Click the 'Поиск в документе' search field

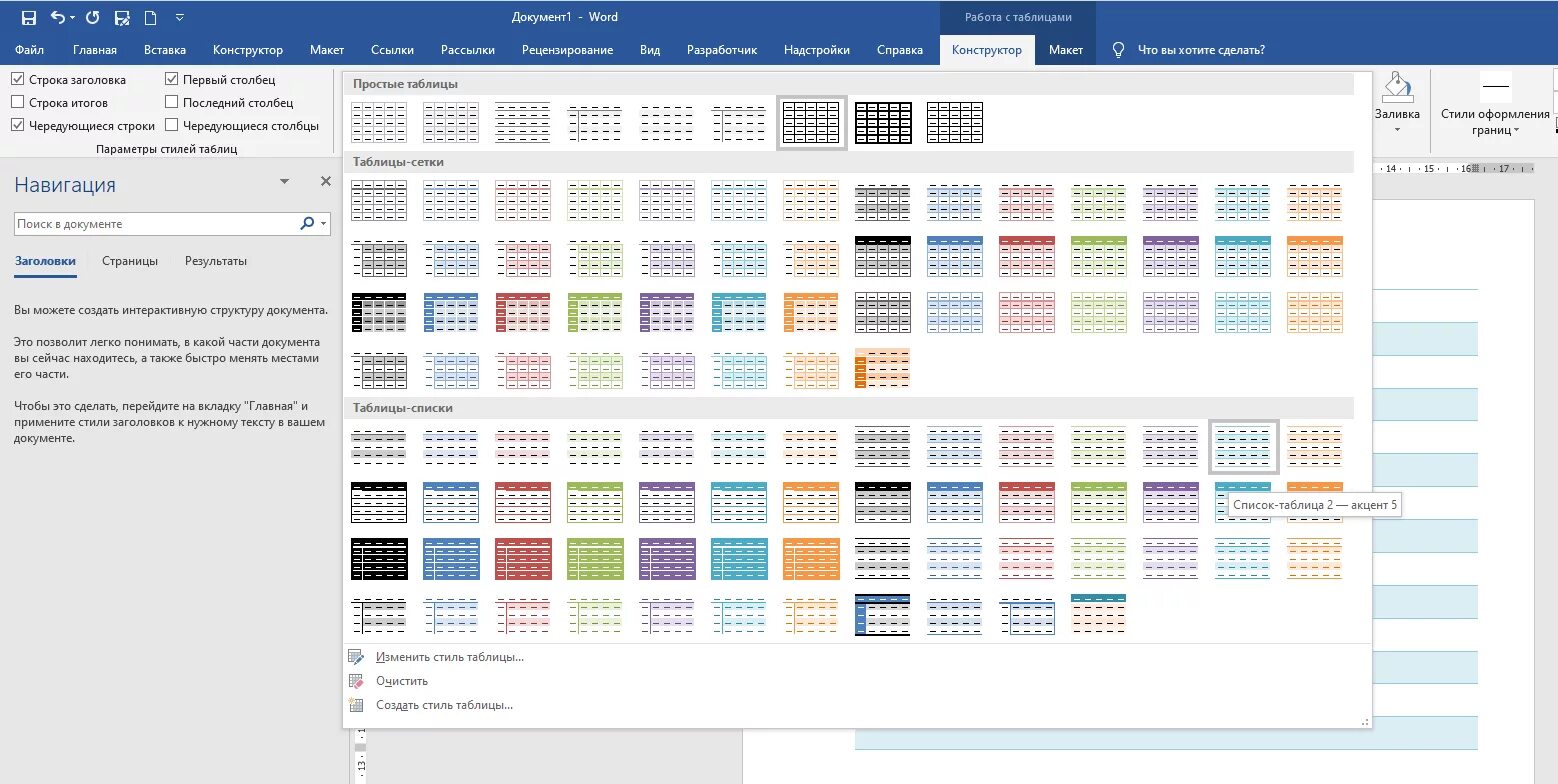click(x=157, y=224)
